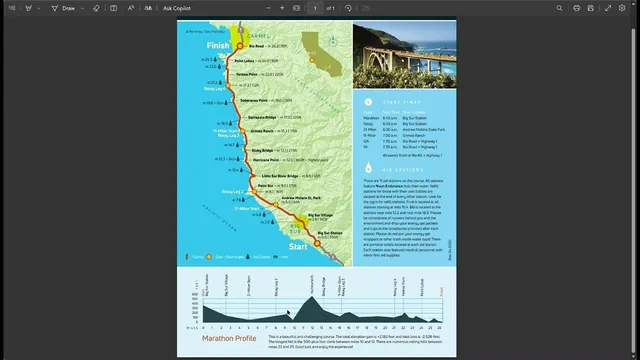The image size is (640, 360).
Task: Click the translate/text icon next to Ask Copilot
Action: [148, 8]
